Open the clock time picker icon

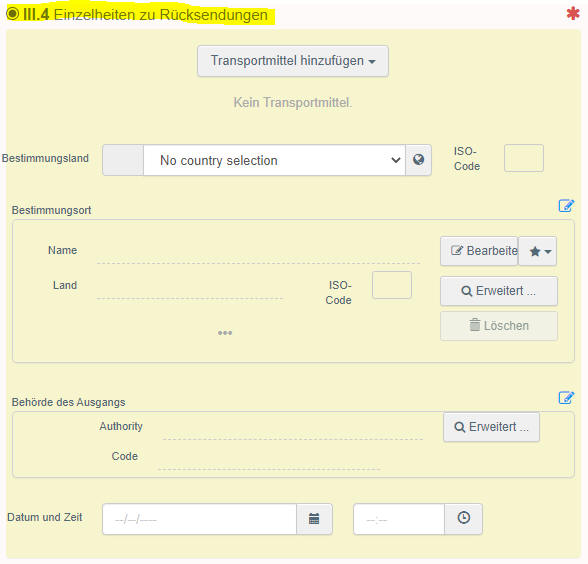pyautogui.click(x=464, y=519)
